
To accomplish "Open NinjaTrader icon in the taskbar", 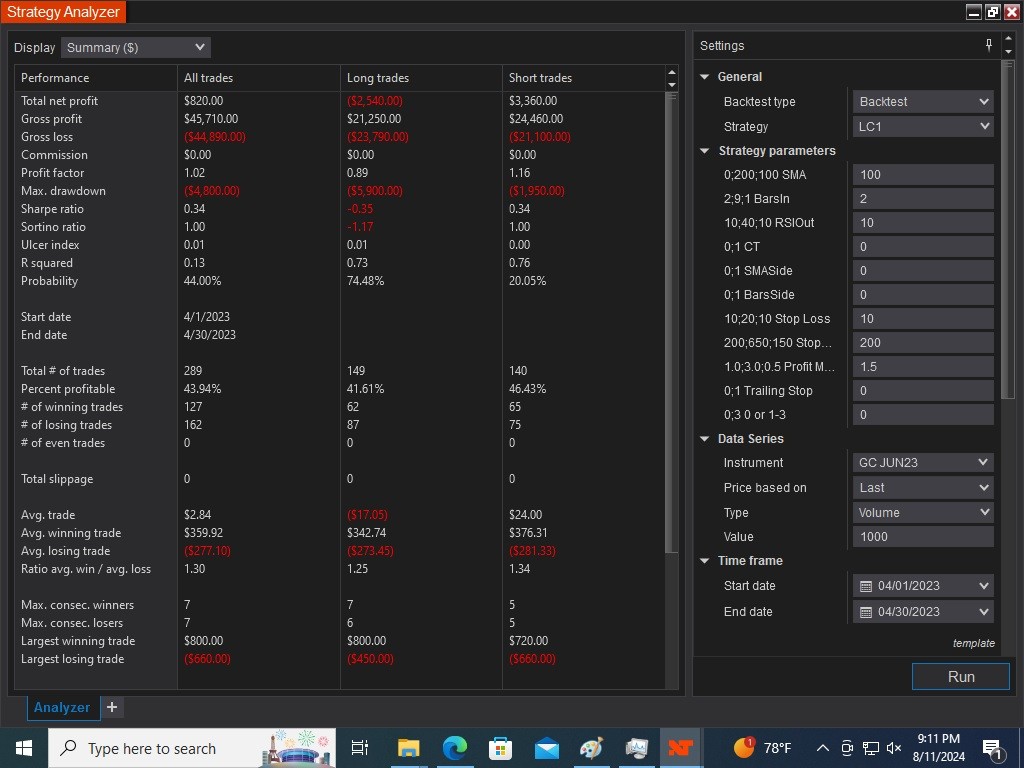I will coord(680,748).
